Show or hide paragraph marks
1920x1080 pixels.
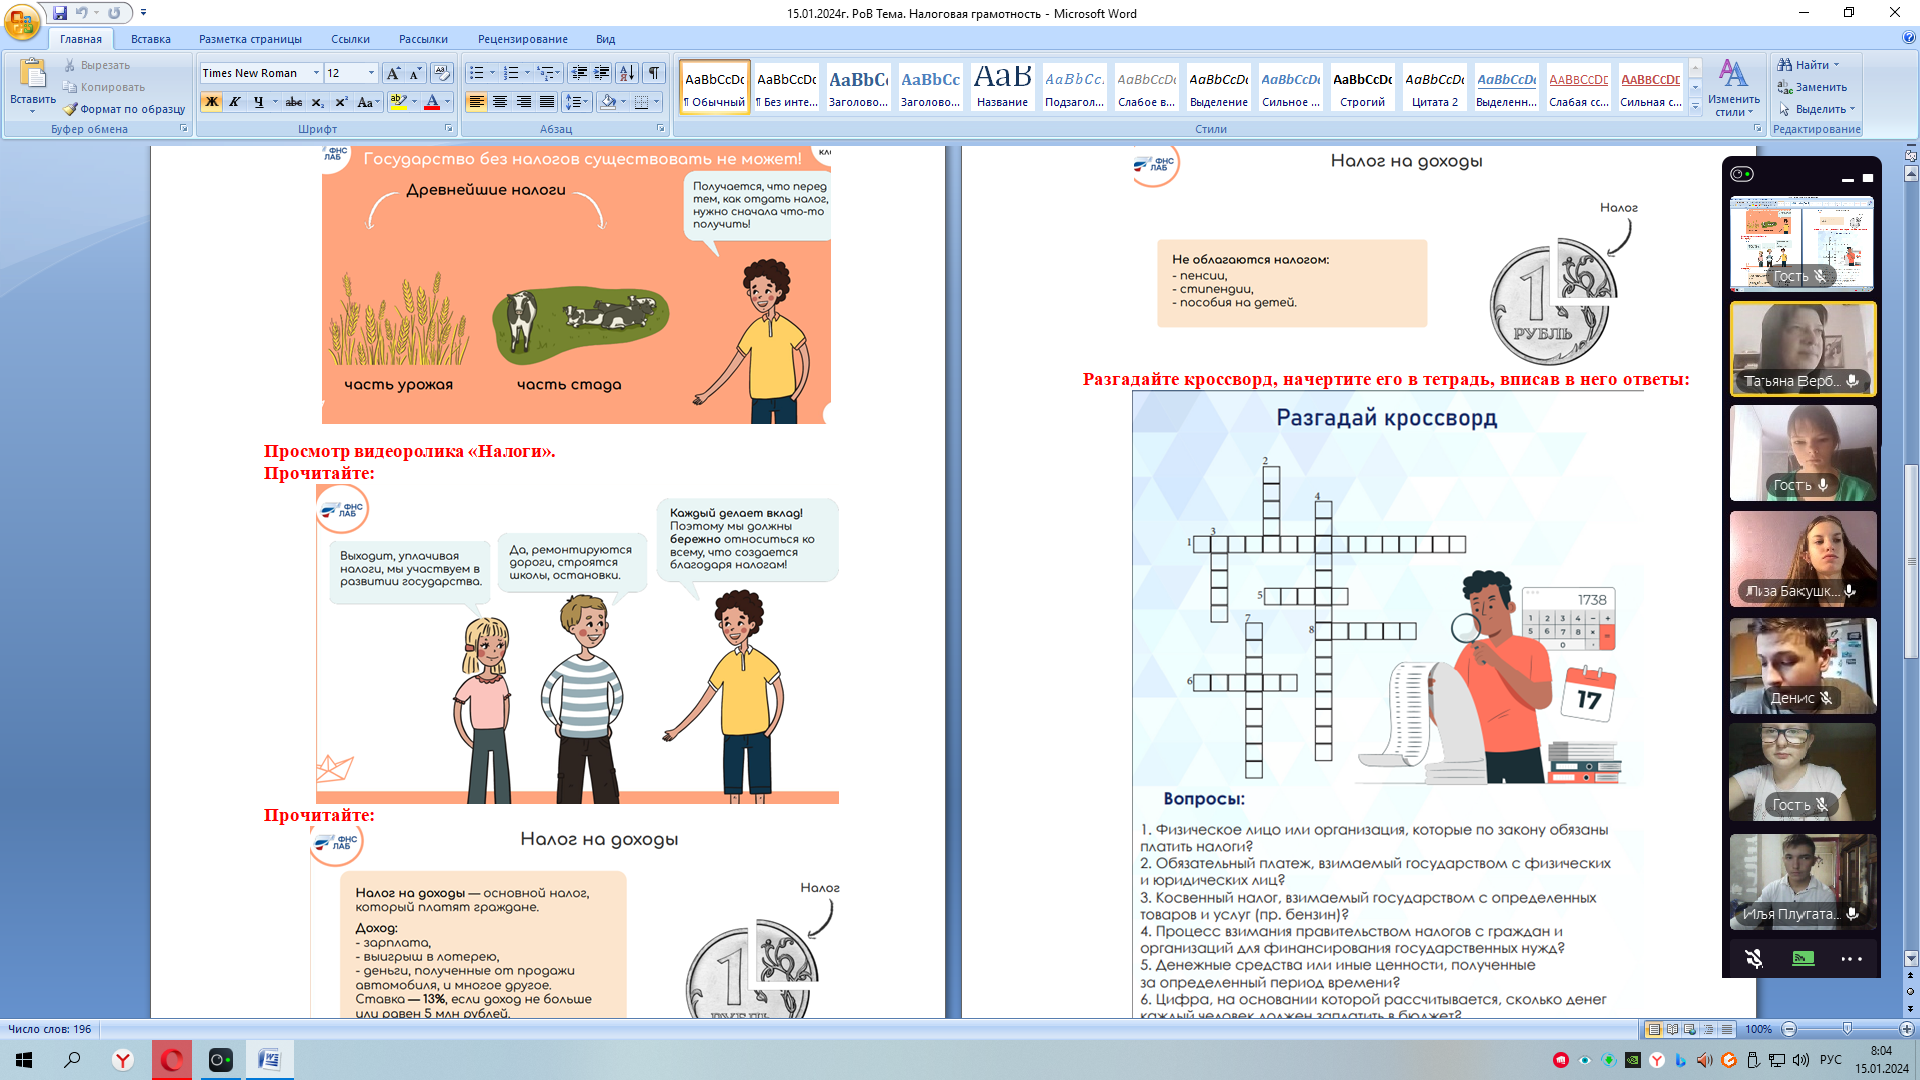click(x=654, y=73)
